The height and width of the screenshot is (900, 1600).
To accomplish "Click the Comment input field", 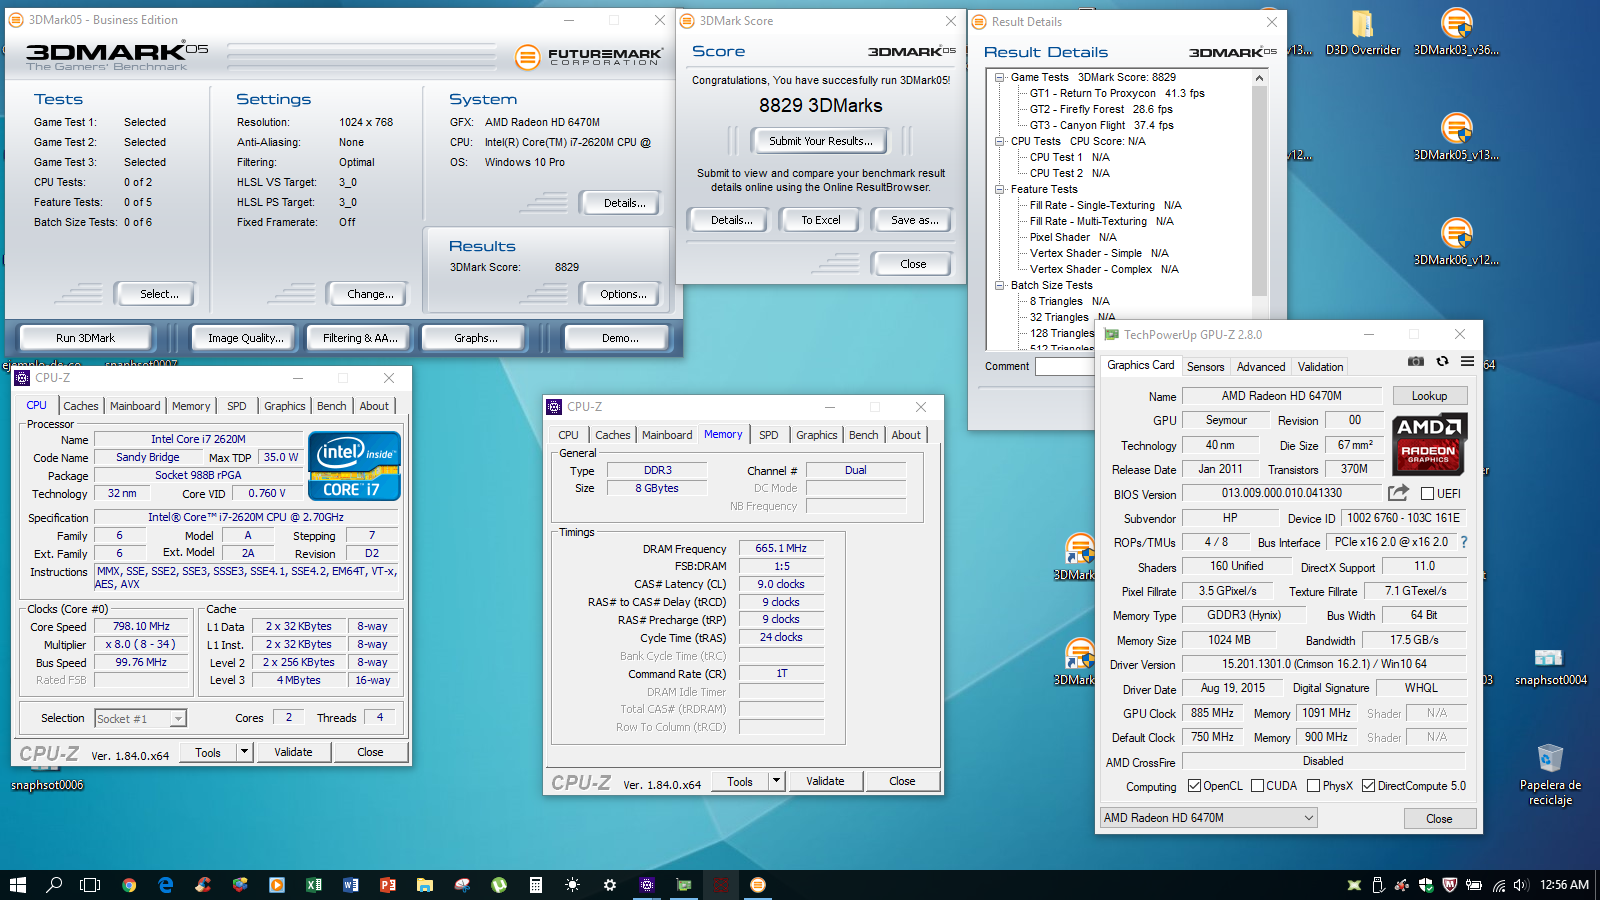I will pyautogui.click(x=1065, y=366).
